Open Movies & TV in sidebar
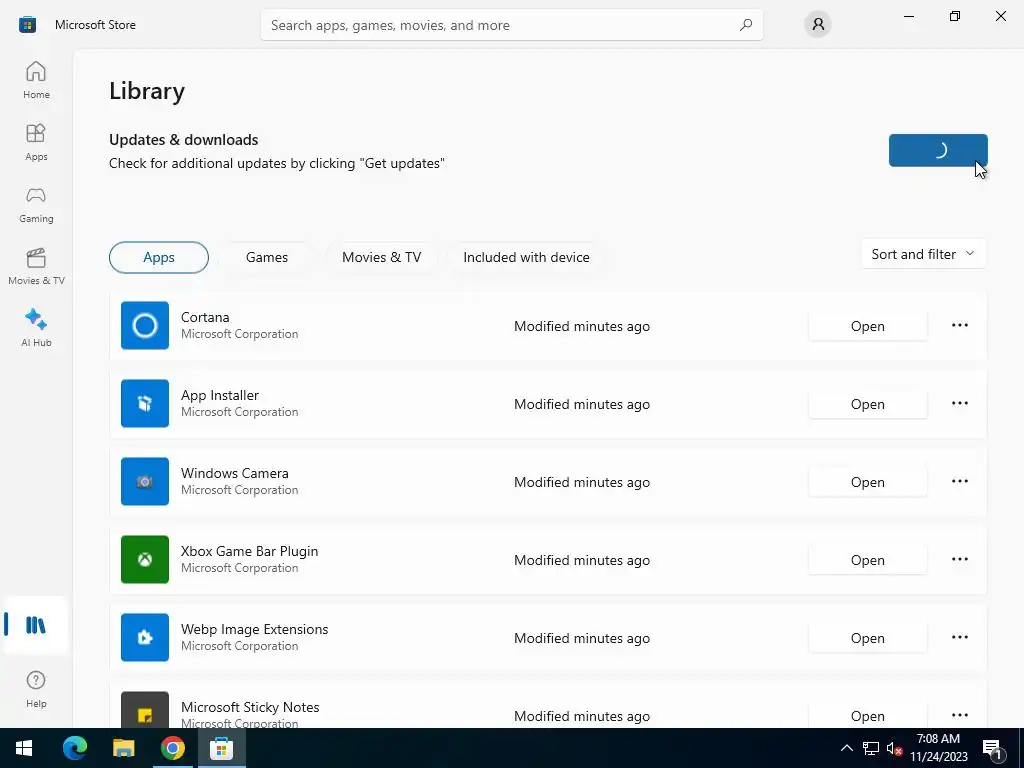 36,266
